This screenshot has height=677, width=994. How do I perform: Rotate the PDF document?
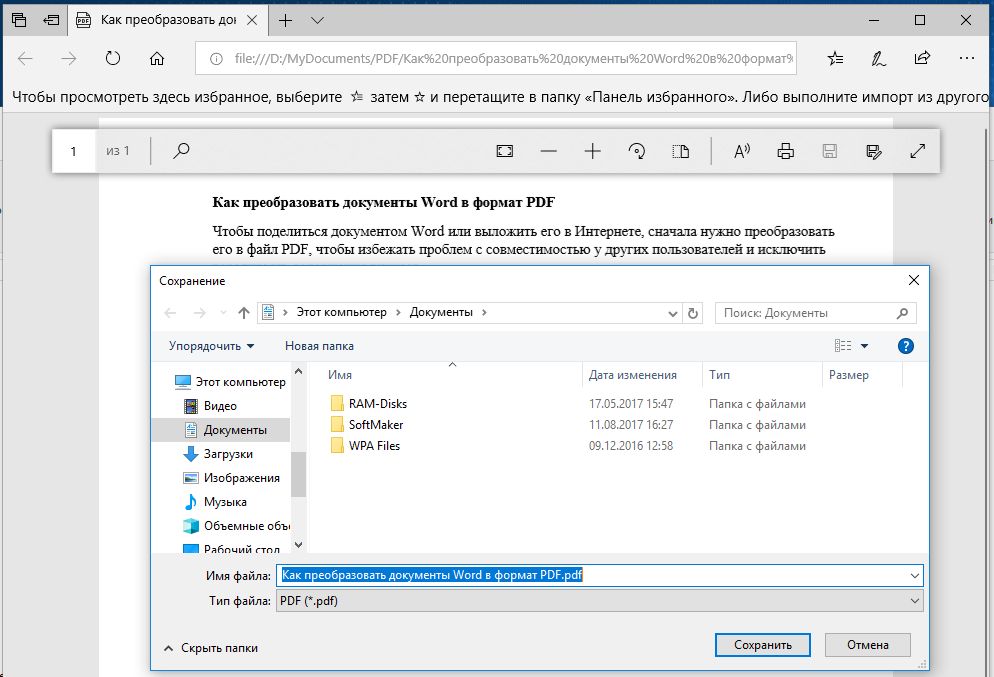coord(637,151)
